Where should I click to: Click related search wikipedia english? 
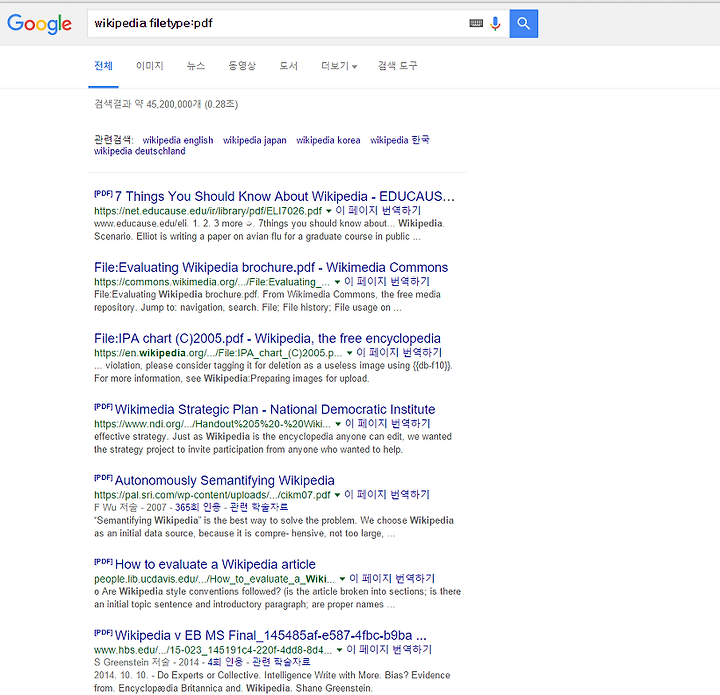(178, 140)
